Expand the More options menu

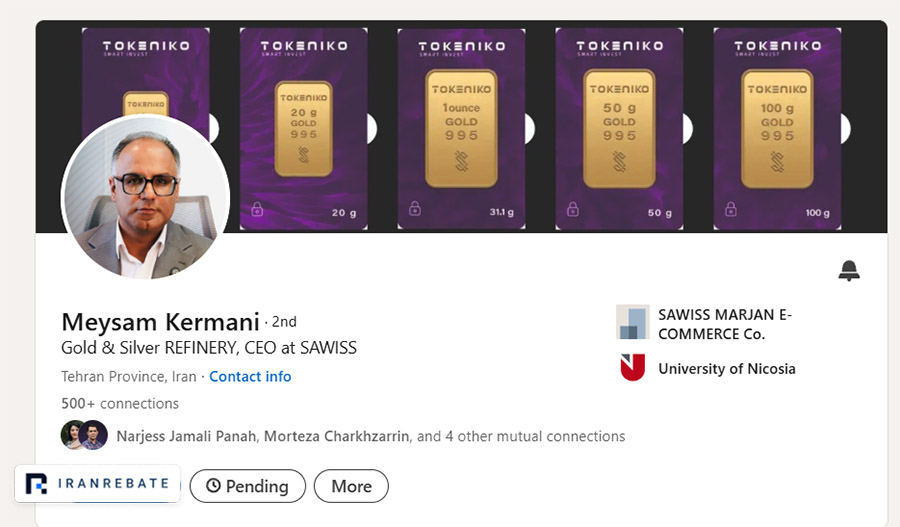(351, 486)
